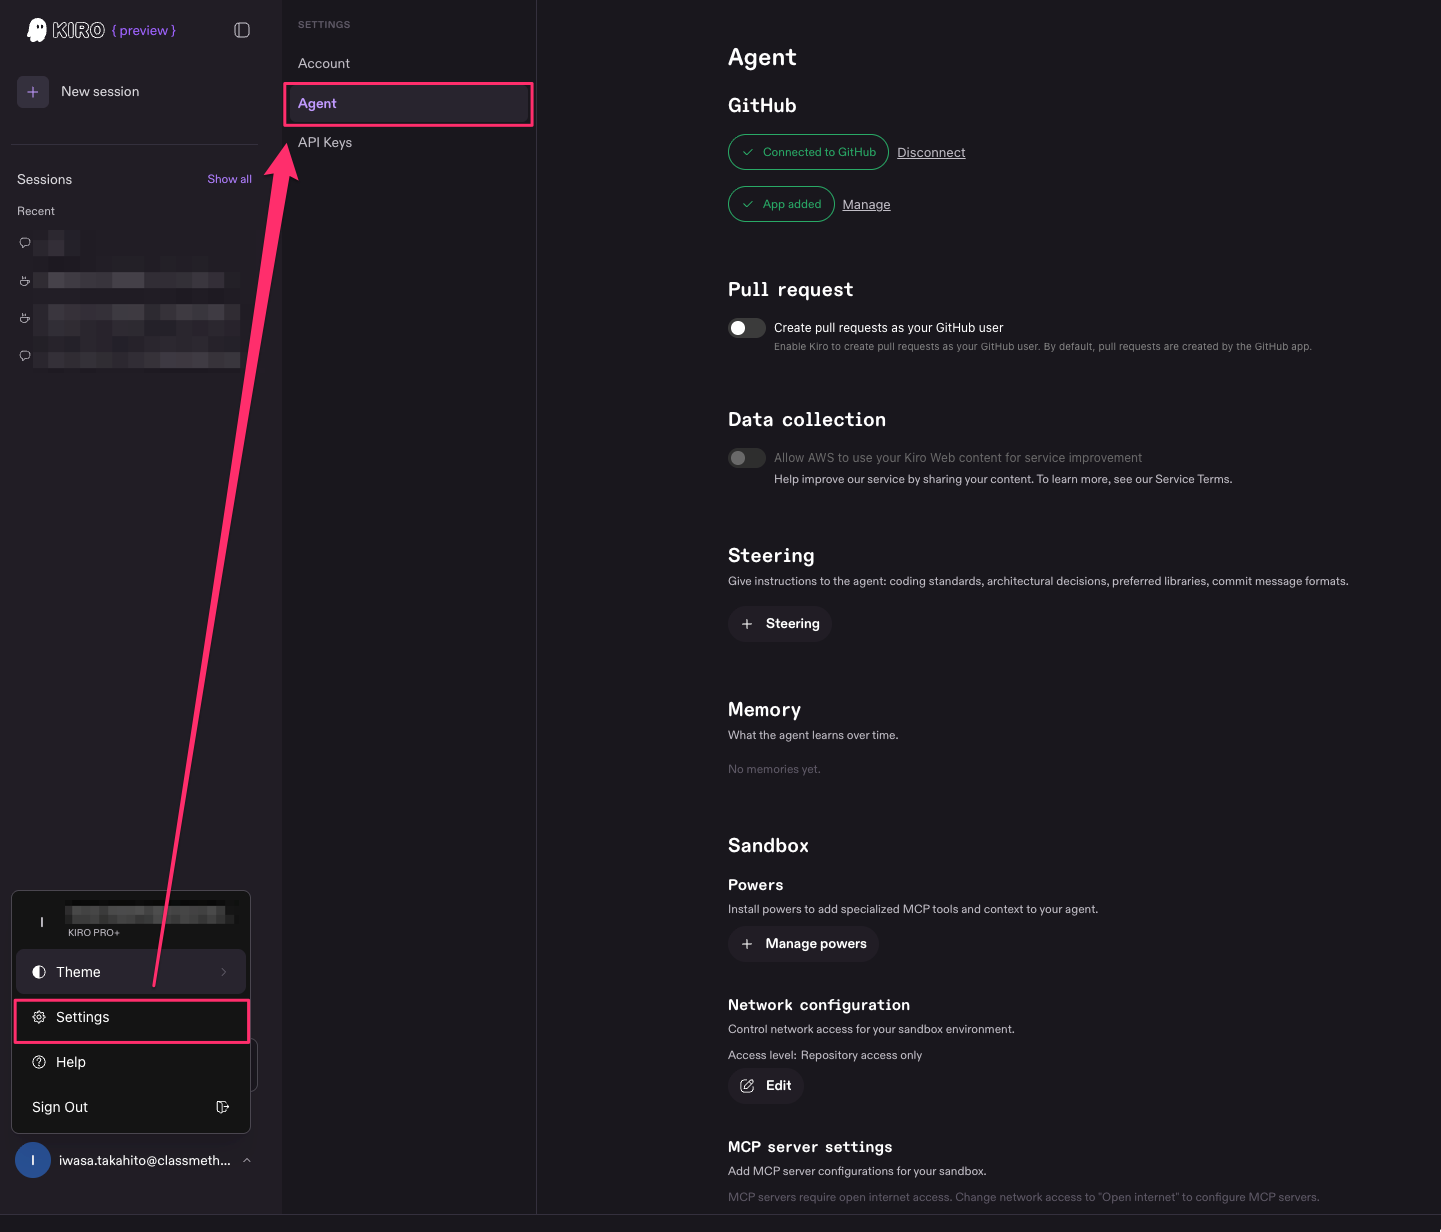Click the Memory heading
1441x1232 pixels.
coord(765,710)
